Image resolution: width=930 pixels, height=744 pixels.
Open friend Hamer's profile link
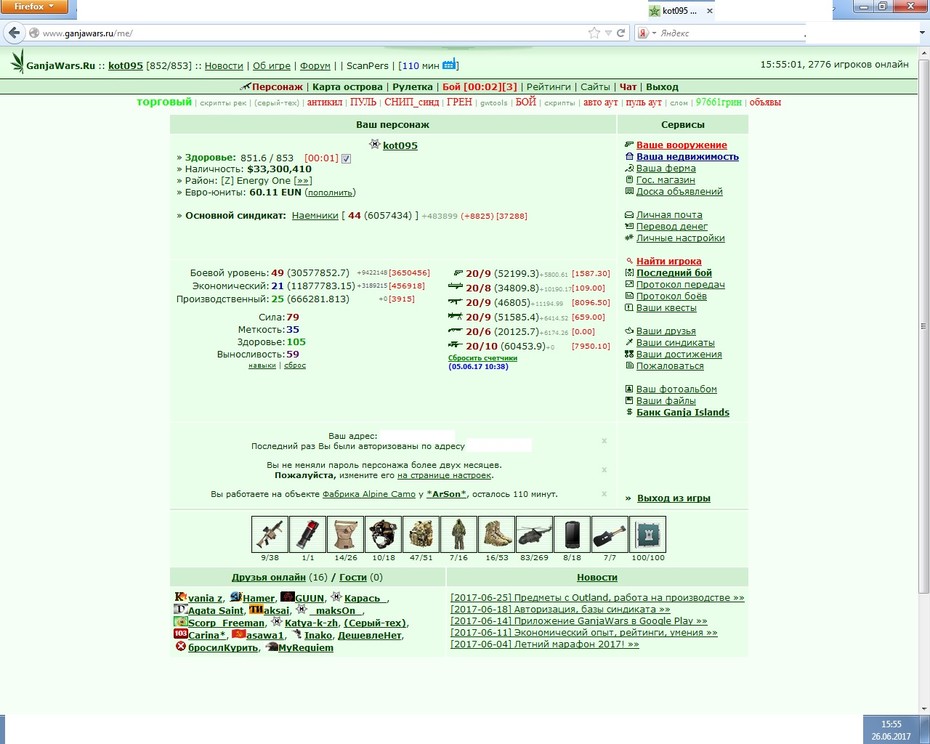click(x=258, y=598)
